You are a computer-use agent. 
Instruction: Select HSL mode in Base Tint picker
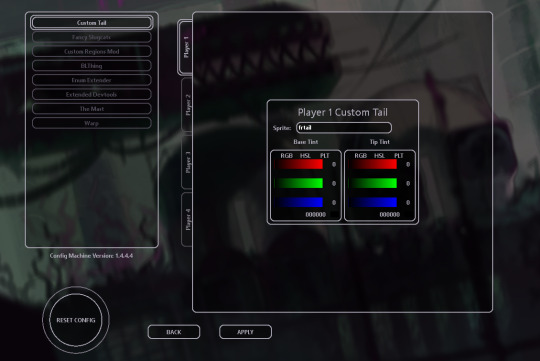[x=305, y=156]
